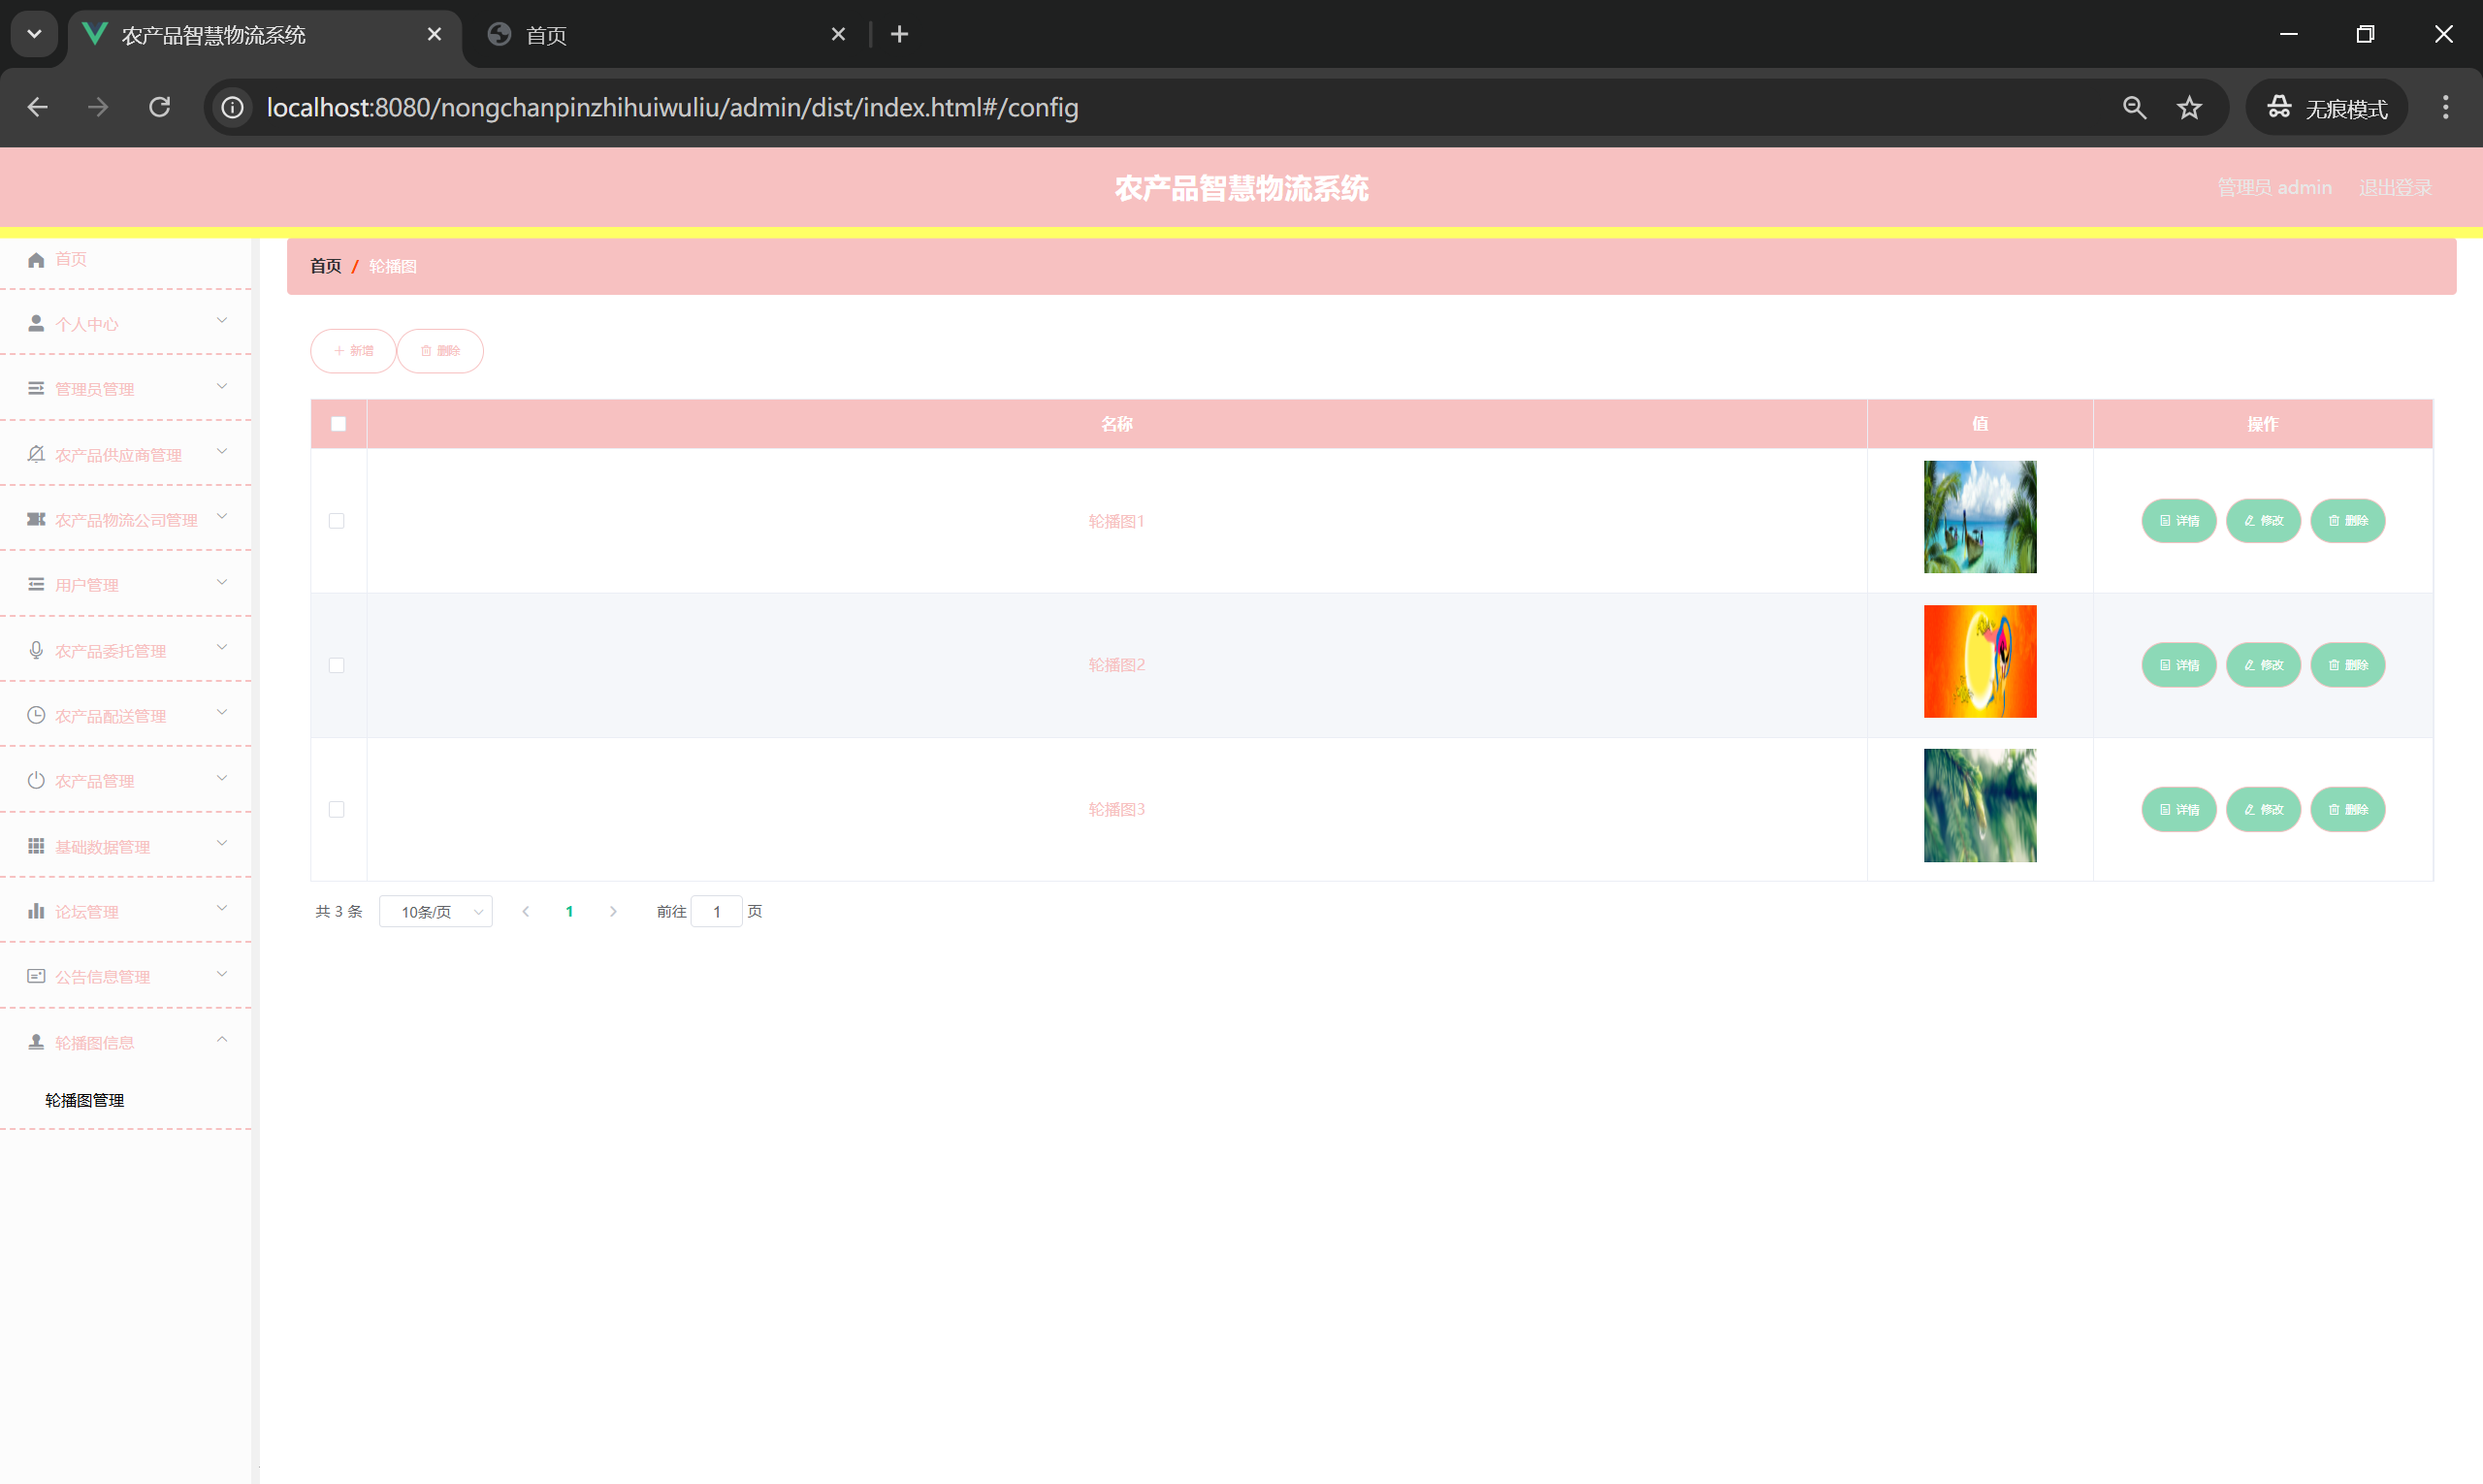2483x1484 pixels.
Task: Click the bell icon beside 农产品供应商管理
Action: [36, 455]
